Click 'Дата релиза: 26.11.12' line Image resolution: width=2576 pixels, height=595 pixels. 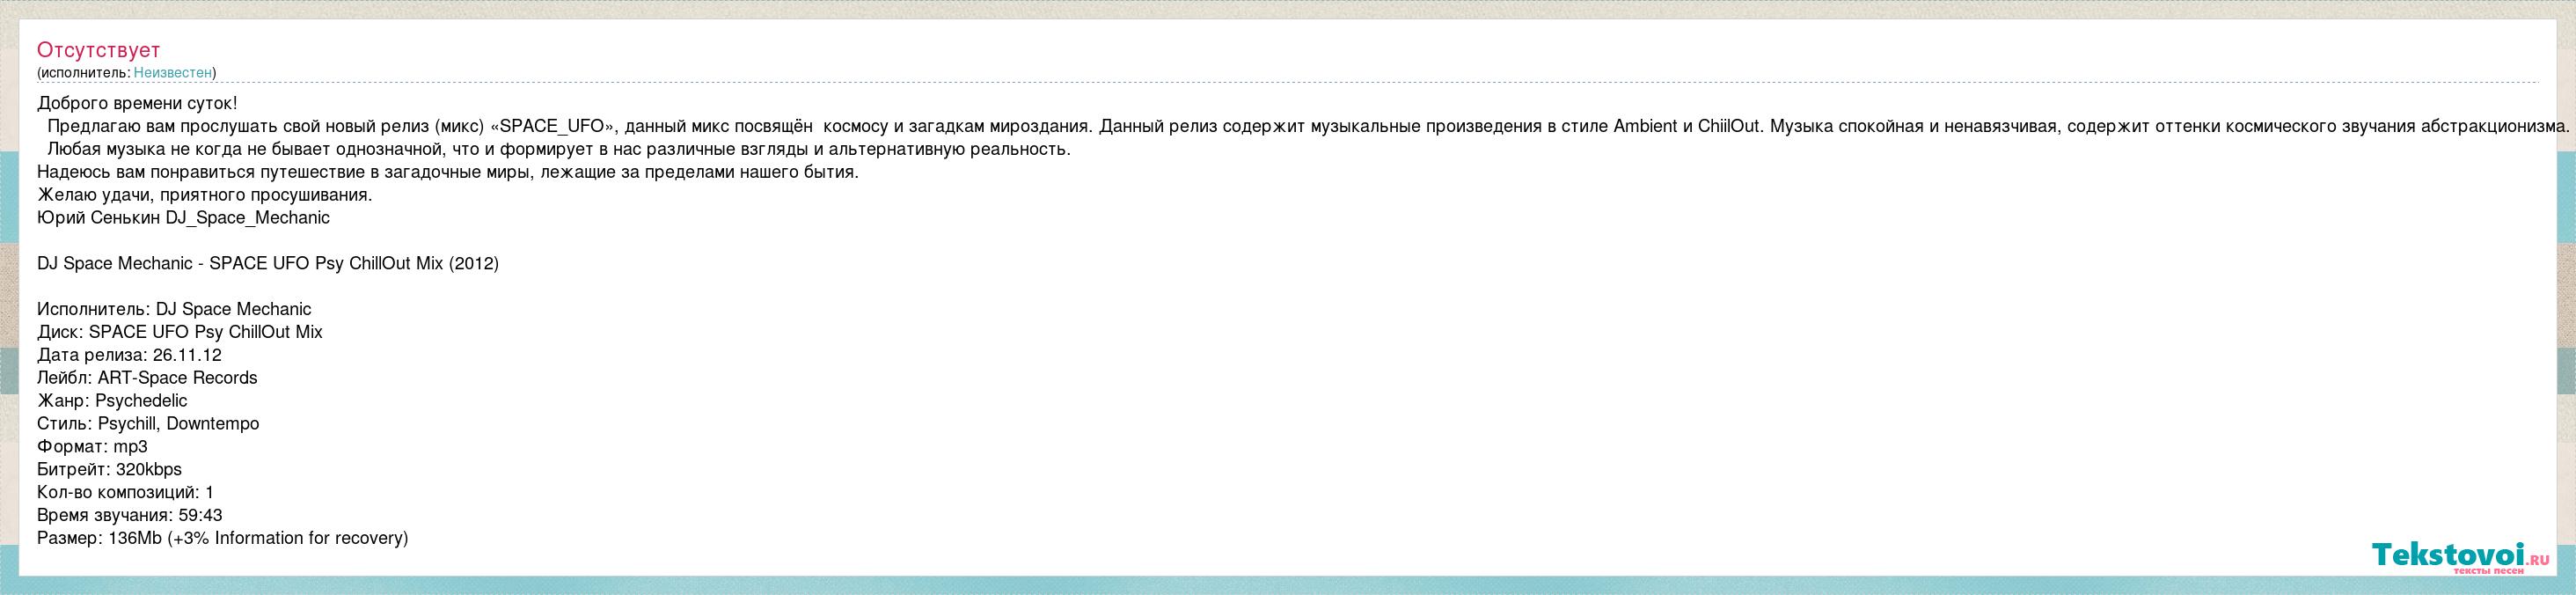coord(129,355)
